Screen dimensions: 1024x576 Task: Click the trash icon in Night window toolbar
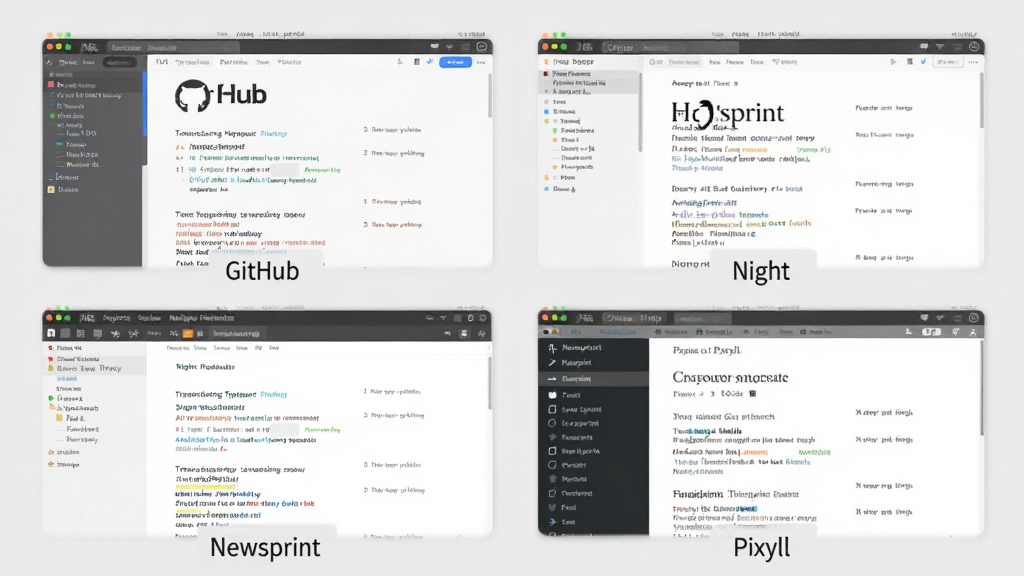909,62
